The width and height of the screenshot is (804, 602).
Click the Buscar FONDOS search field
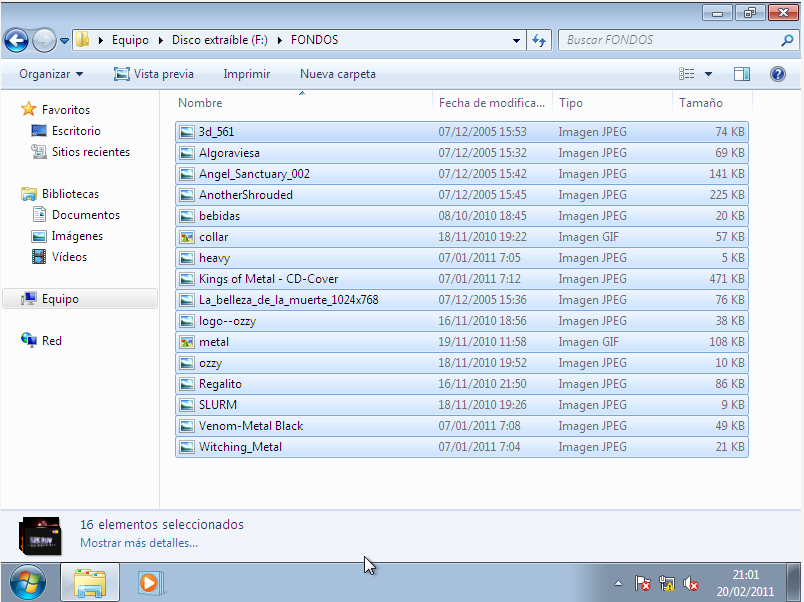[668, 41]
